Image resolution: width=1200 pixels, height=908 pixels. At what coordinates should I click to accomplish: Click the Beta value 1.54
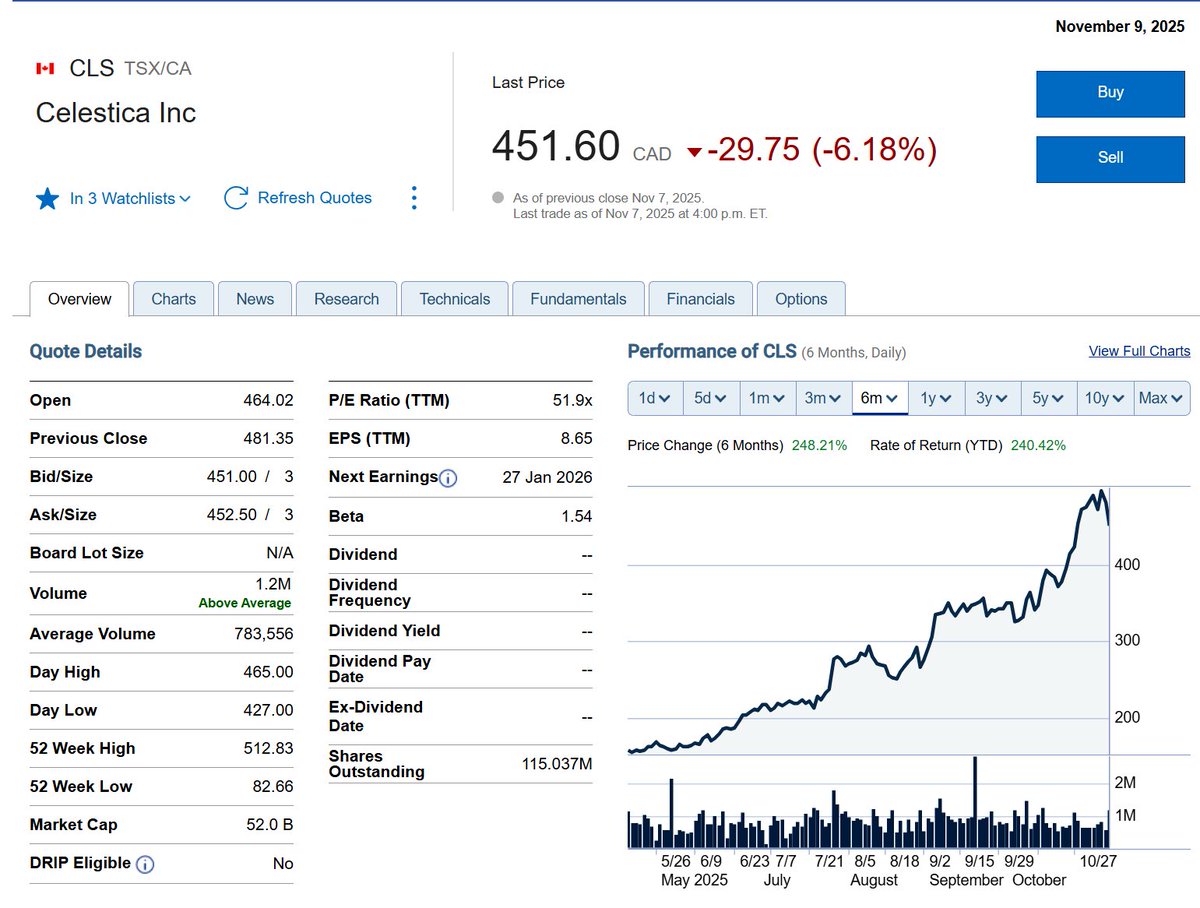577,517
